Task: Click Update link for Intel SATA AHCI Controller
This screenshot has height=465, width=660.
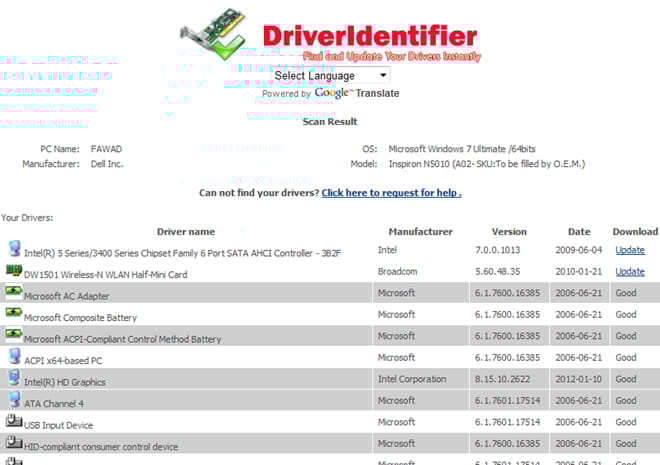Action: (x=630, y=250)
